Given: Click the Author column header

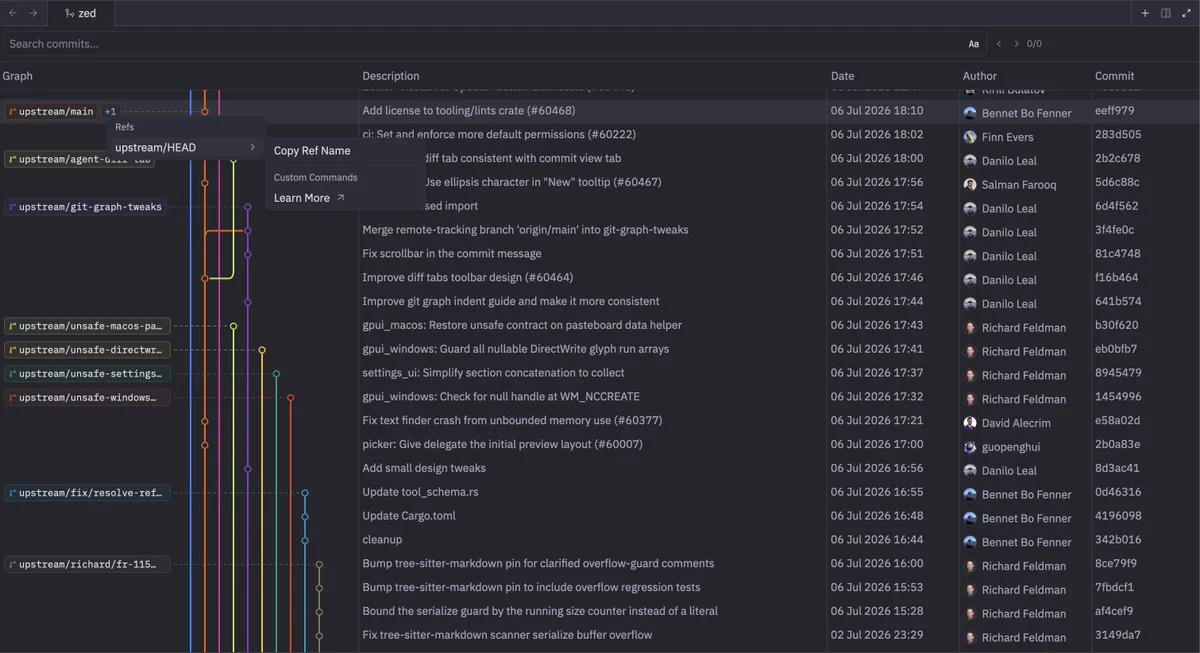Looking at the screenshot, I should pyautogui.click(x=980, y=76).
